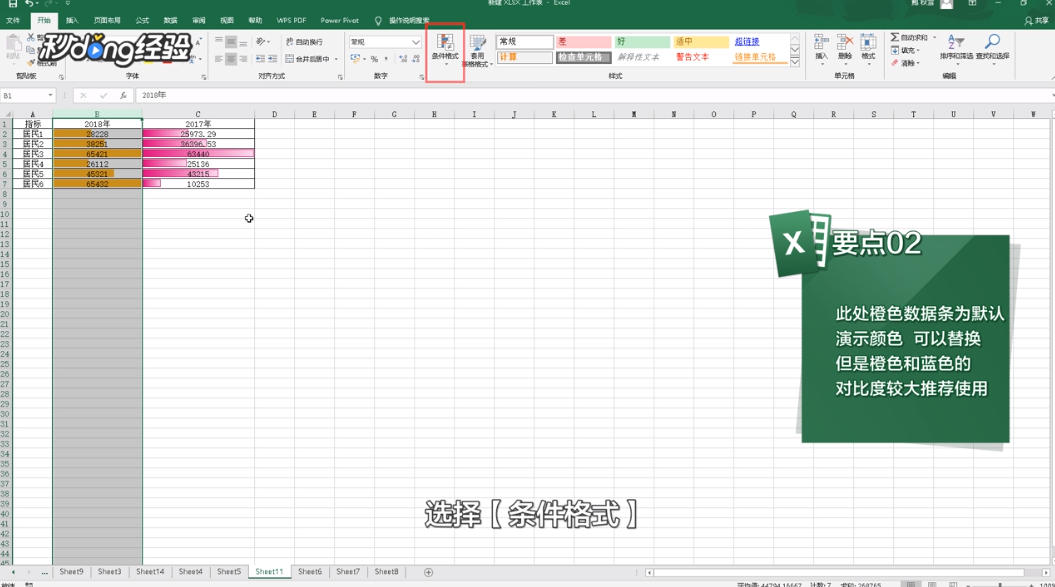The width and height of the screenshot is (1055, 587).
Task: Open the Name Box dropdown arrow
Action: coord(50,96)
